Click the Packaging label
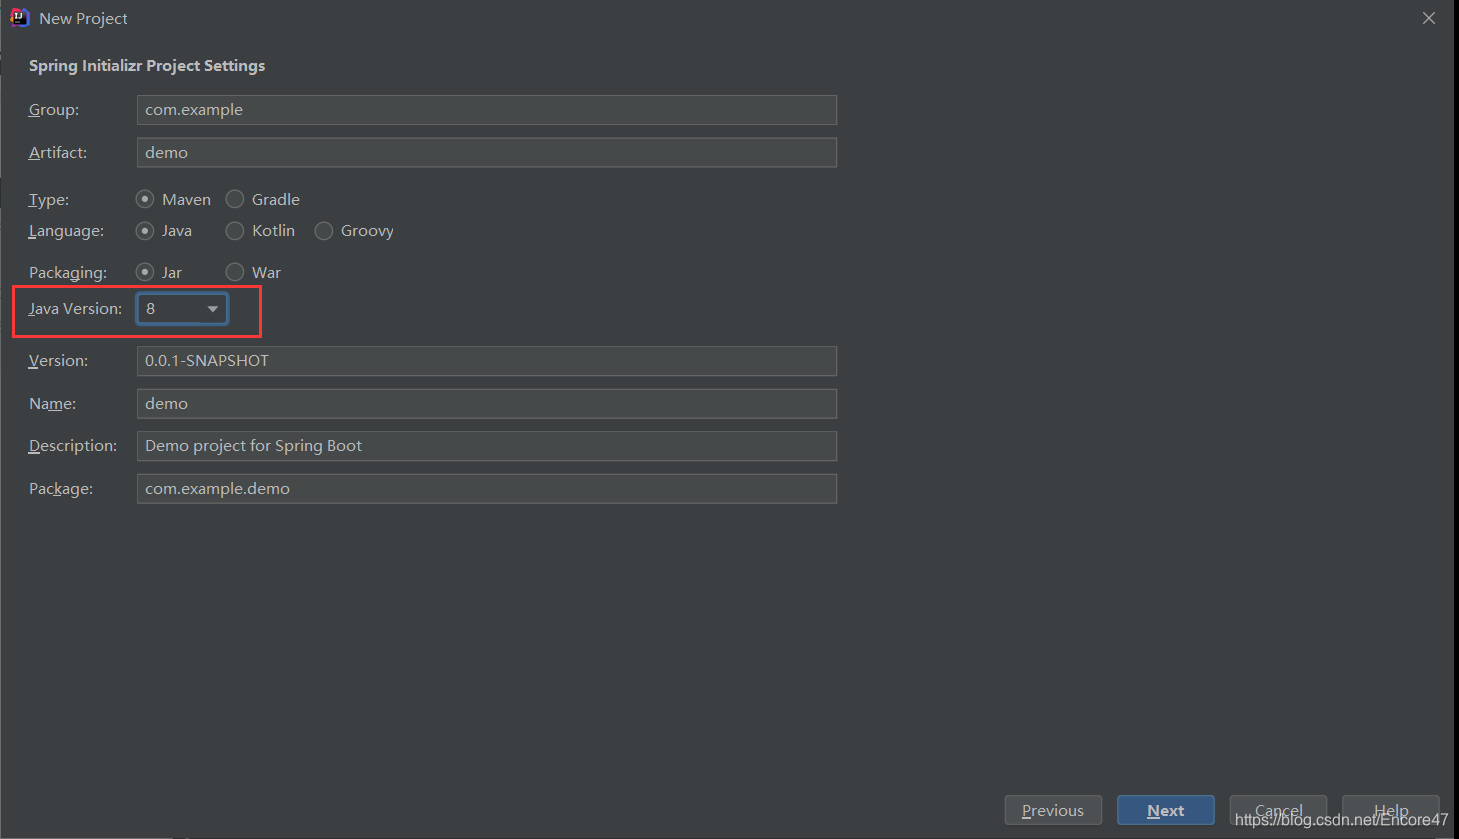Viewport: 1459px width, 839px height. pos(68,272)
